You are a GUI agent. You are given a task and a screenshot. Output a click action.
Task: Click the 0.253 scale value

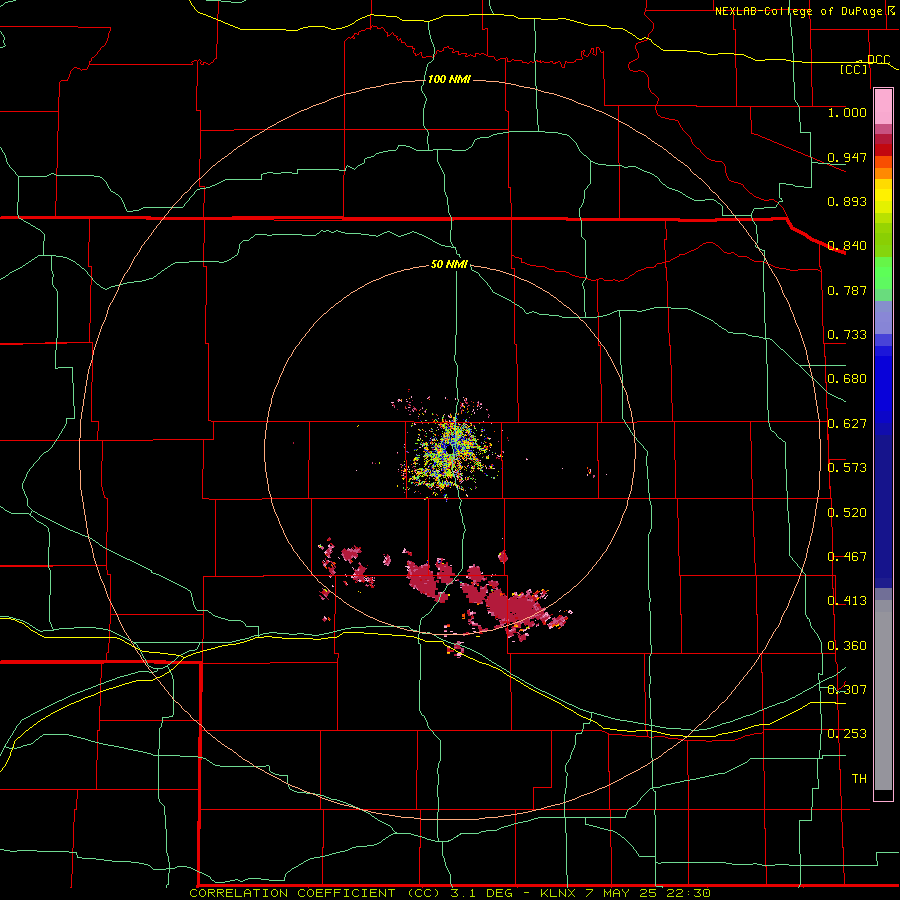point(847,734)
